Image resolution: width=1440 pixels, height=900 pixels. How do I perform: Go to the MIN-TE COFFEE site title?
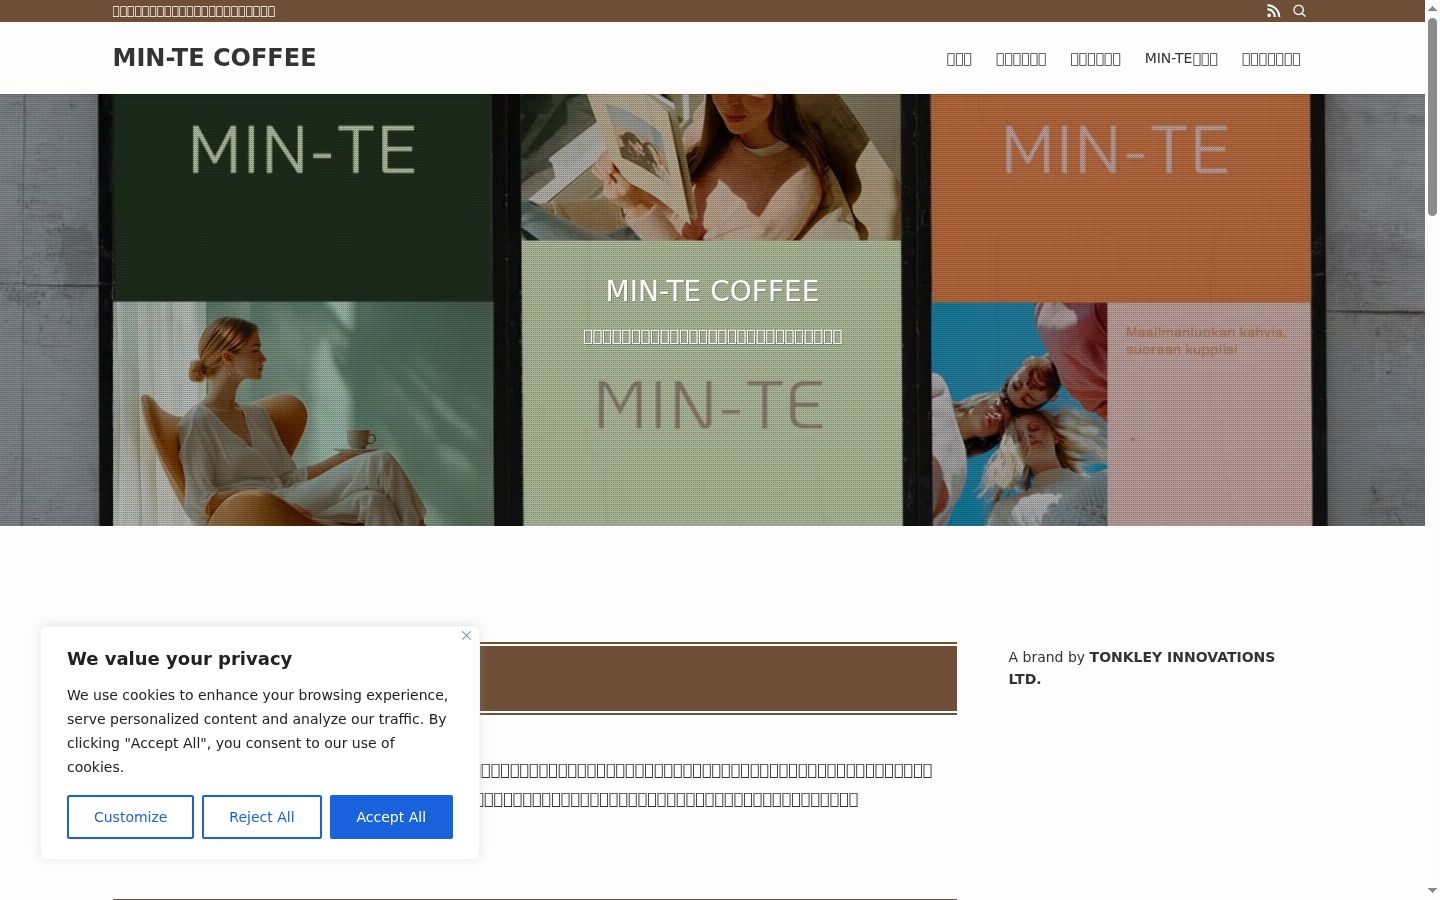click(x=214, y=58)
